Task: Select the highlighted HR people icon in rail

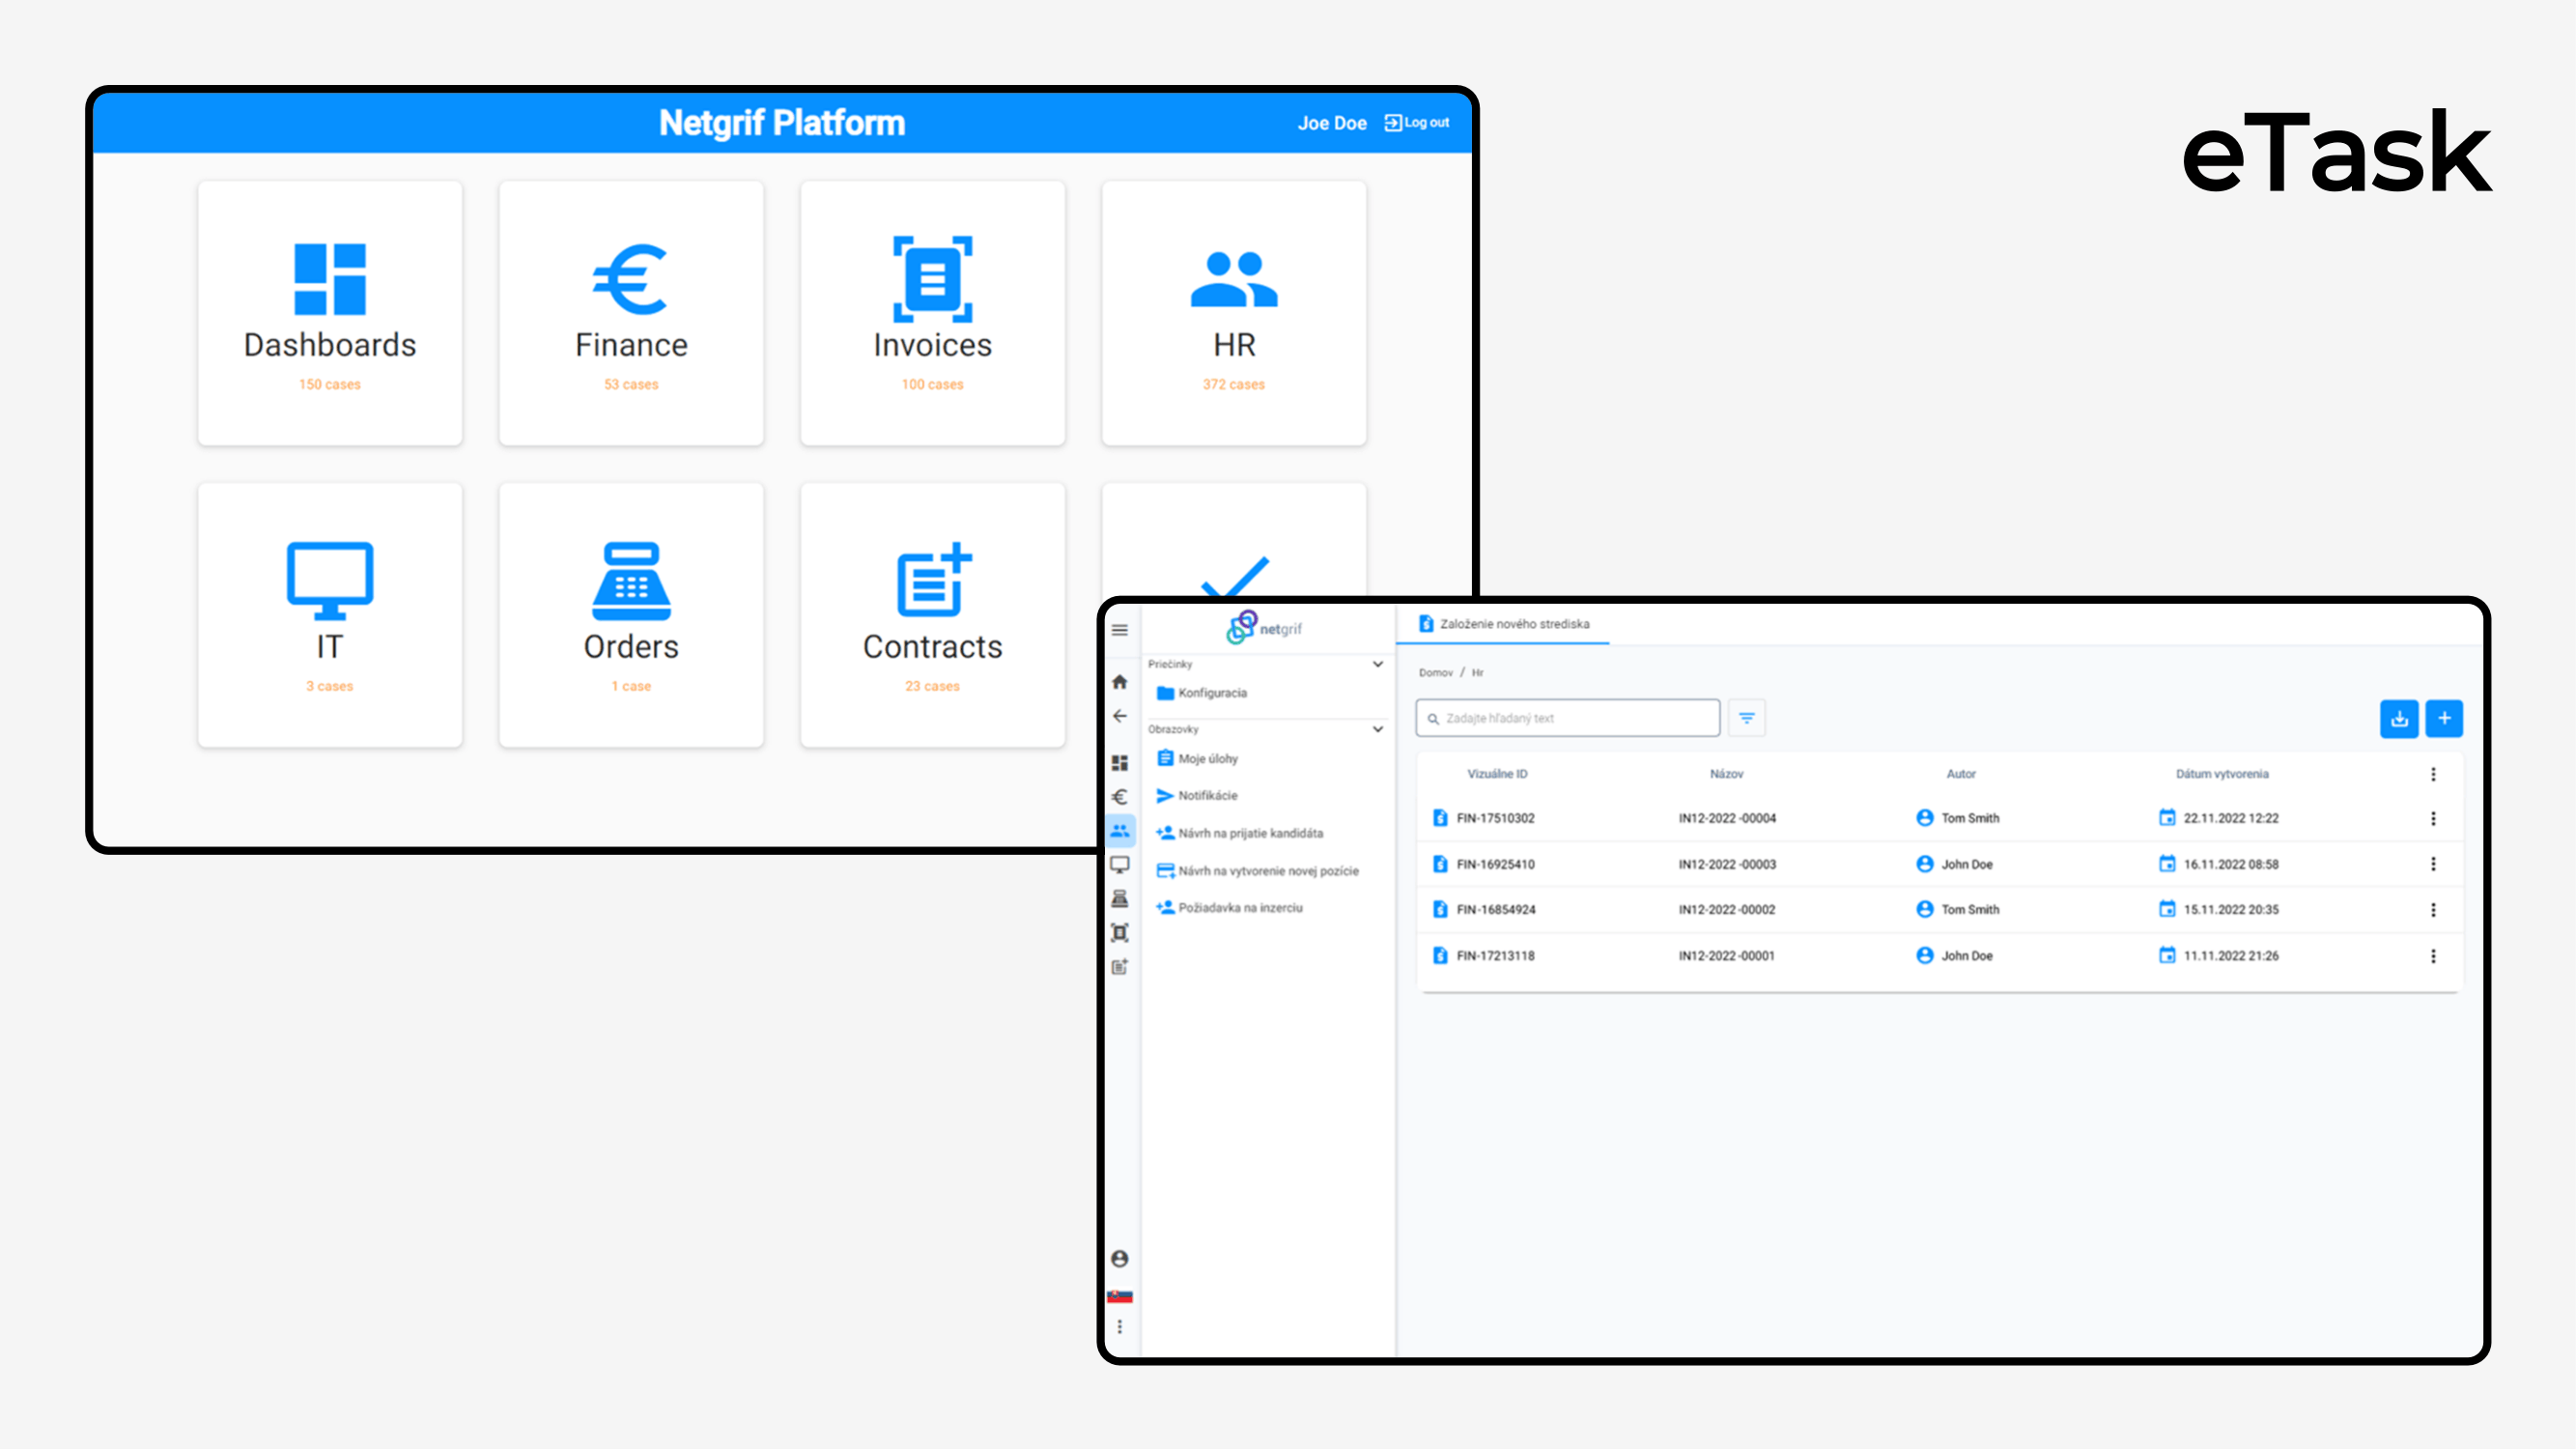Action: pyautogui.click(x=1120, y=831)
